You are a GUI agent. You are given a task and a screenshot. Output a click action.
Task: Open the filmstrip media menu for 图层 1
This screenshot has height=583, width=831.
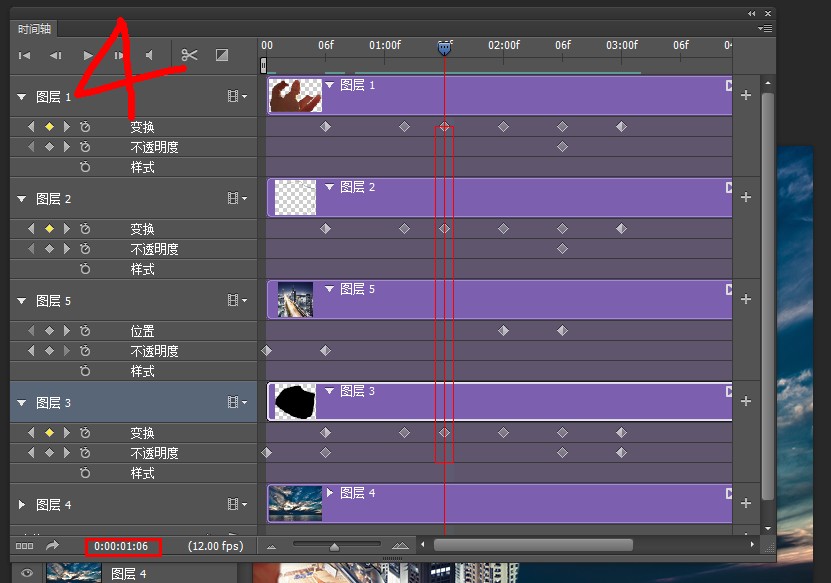pos(237,96)
